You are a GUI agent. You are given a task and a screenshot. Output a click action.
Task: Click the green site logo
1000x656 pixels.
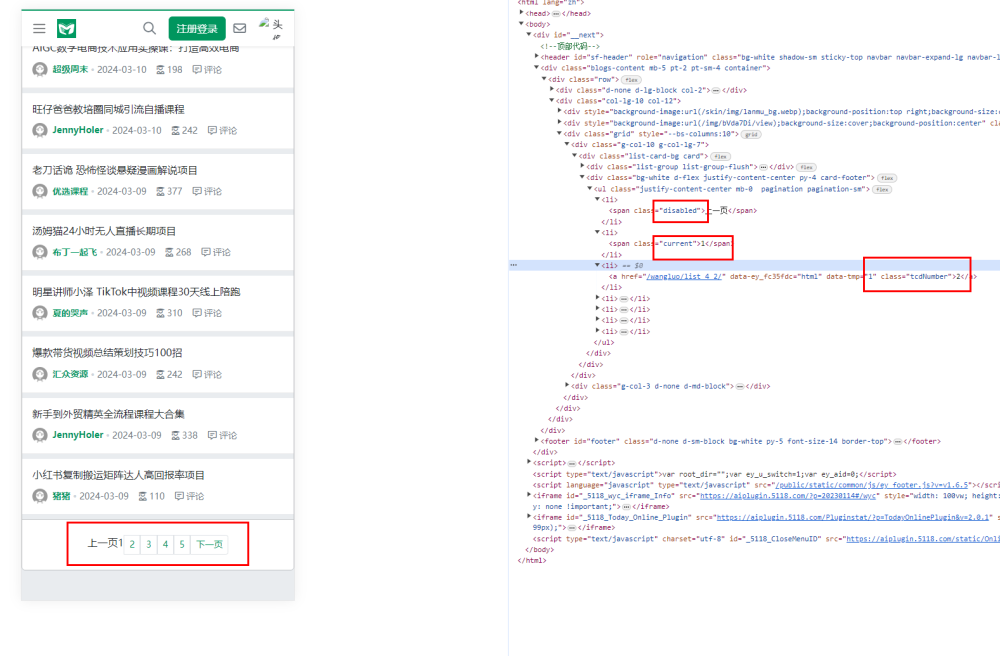(66, 29)
